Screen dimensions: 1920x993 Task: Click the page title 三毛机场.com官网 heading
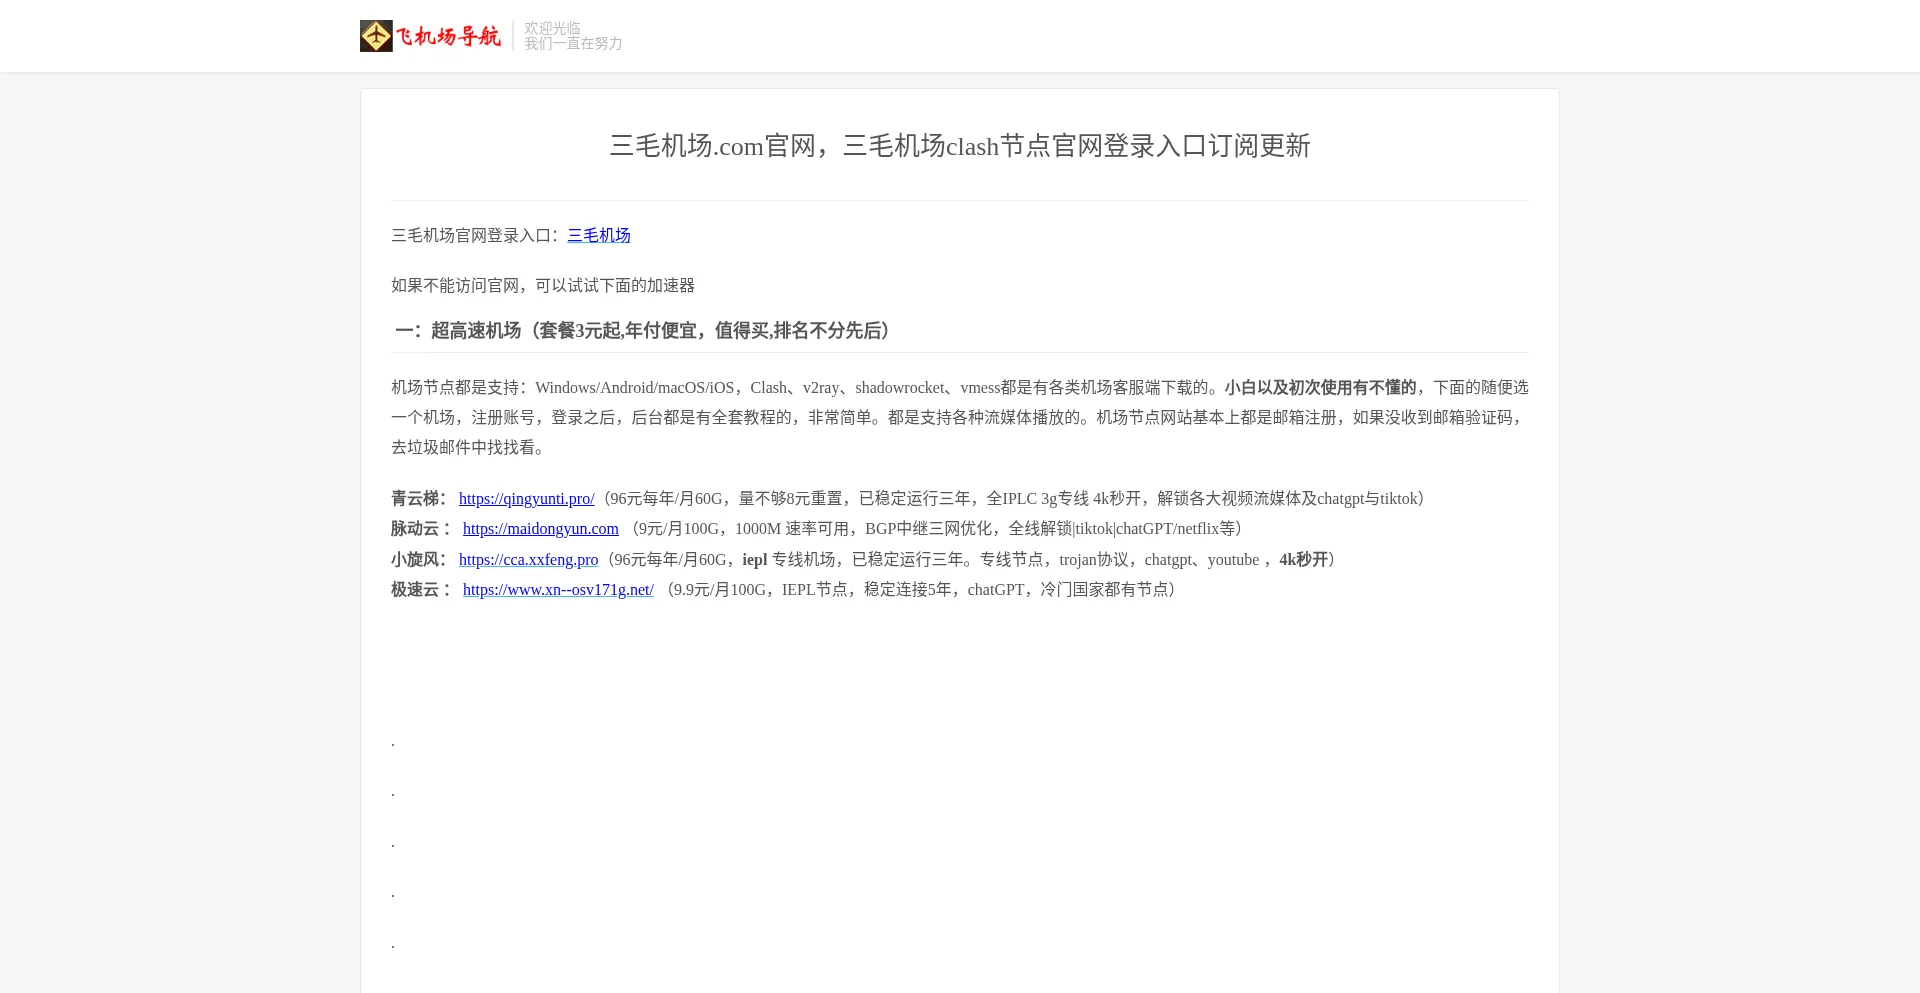[x=960, y=146]
